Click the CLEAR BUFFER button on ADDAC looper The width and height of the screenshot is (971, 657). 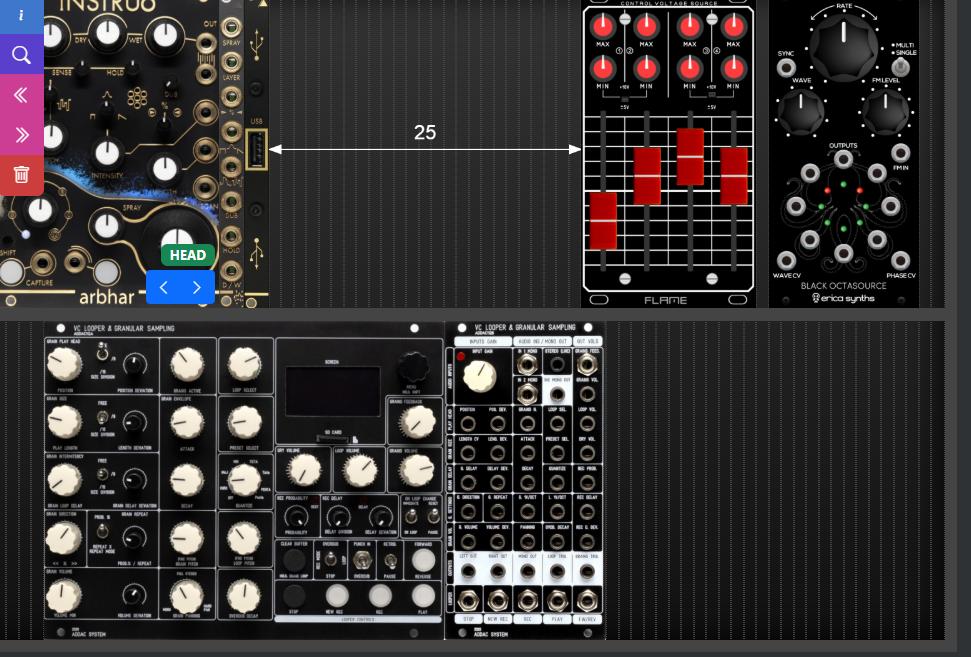coord(294,560)
